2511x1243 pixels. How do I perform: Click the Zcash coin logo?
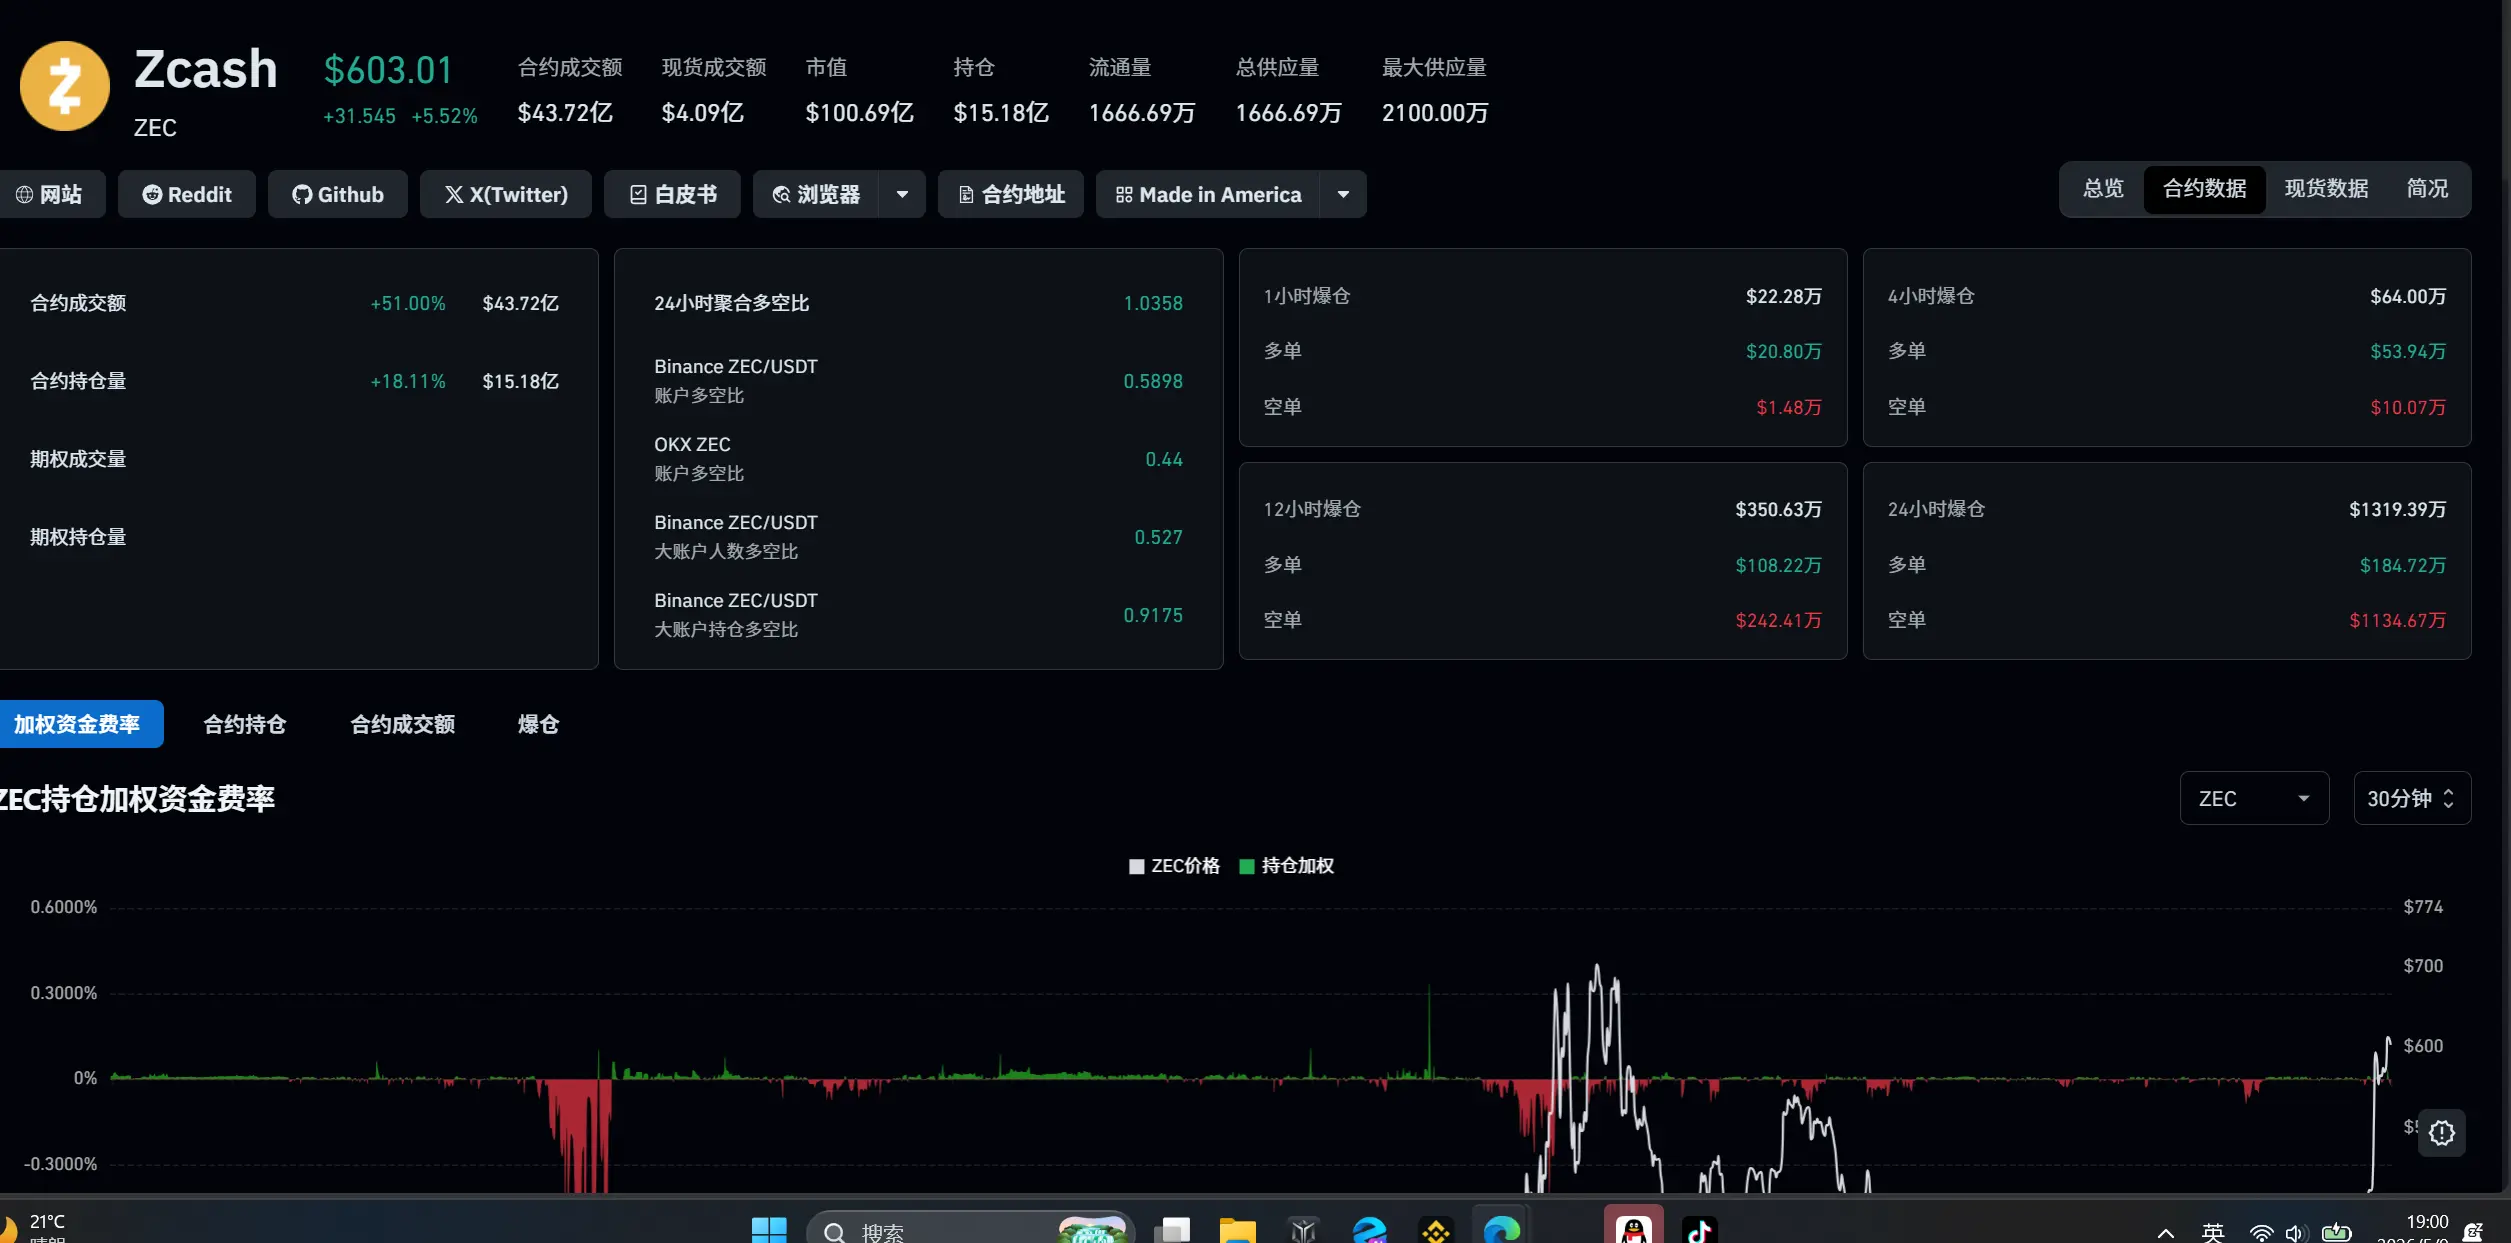[x=65, y=86]
